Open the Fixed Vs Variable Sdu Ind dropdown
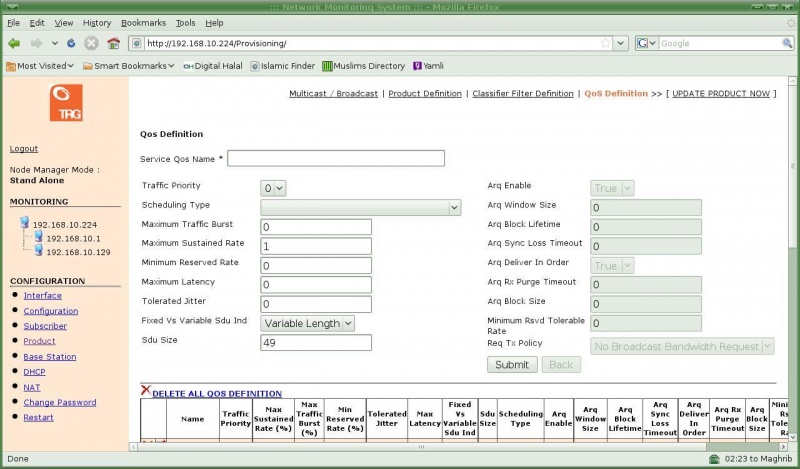This screenshot has width=800, height=469. pos(308,324)
